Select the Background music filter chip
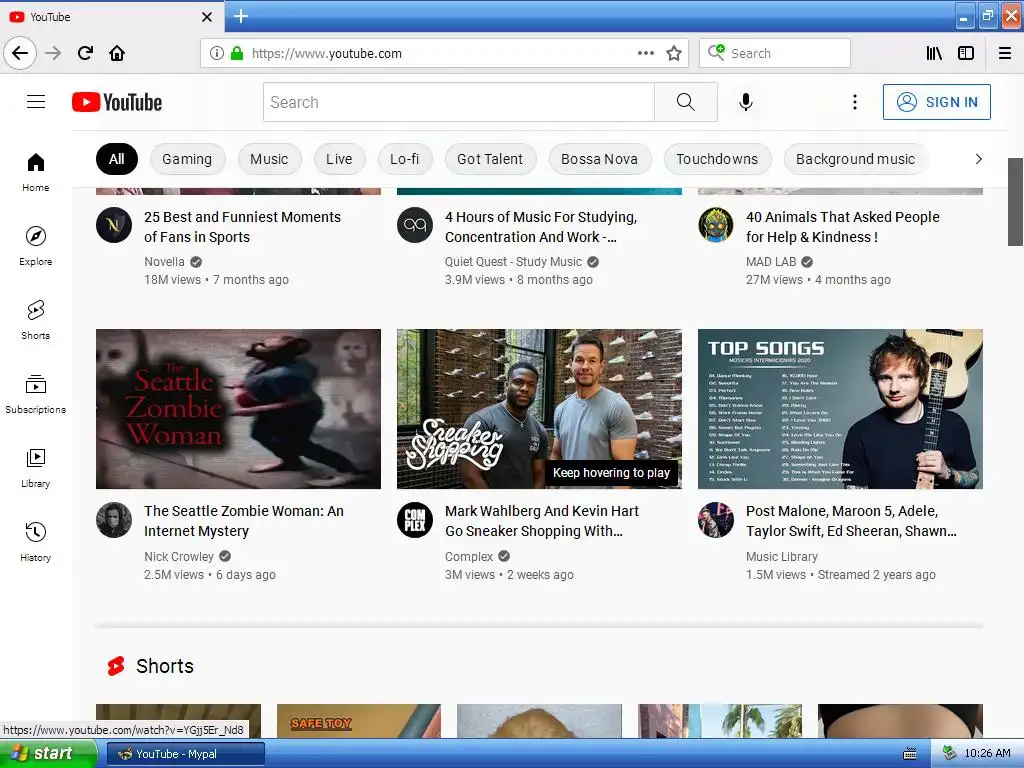The width and height of the screenshot is (1024, 768). point(856,159)
